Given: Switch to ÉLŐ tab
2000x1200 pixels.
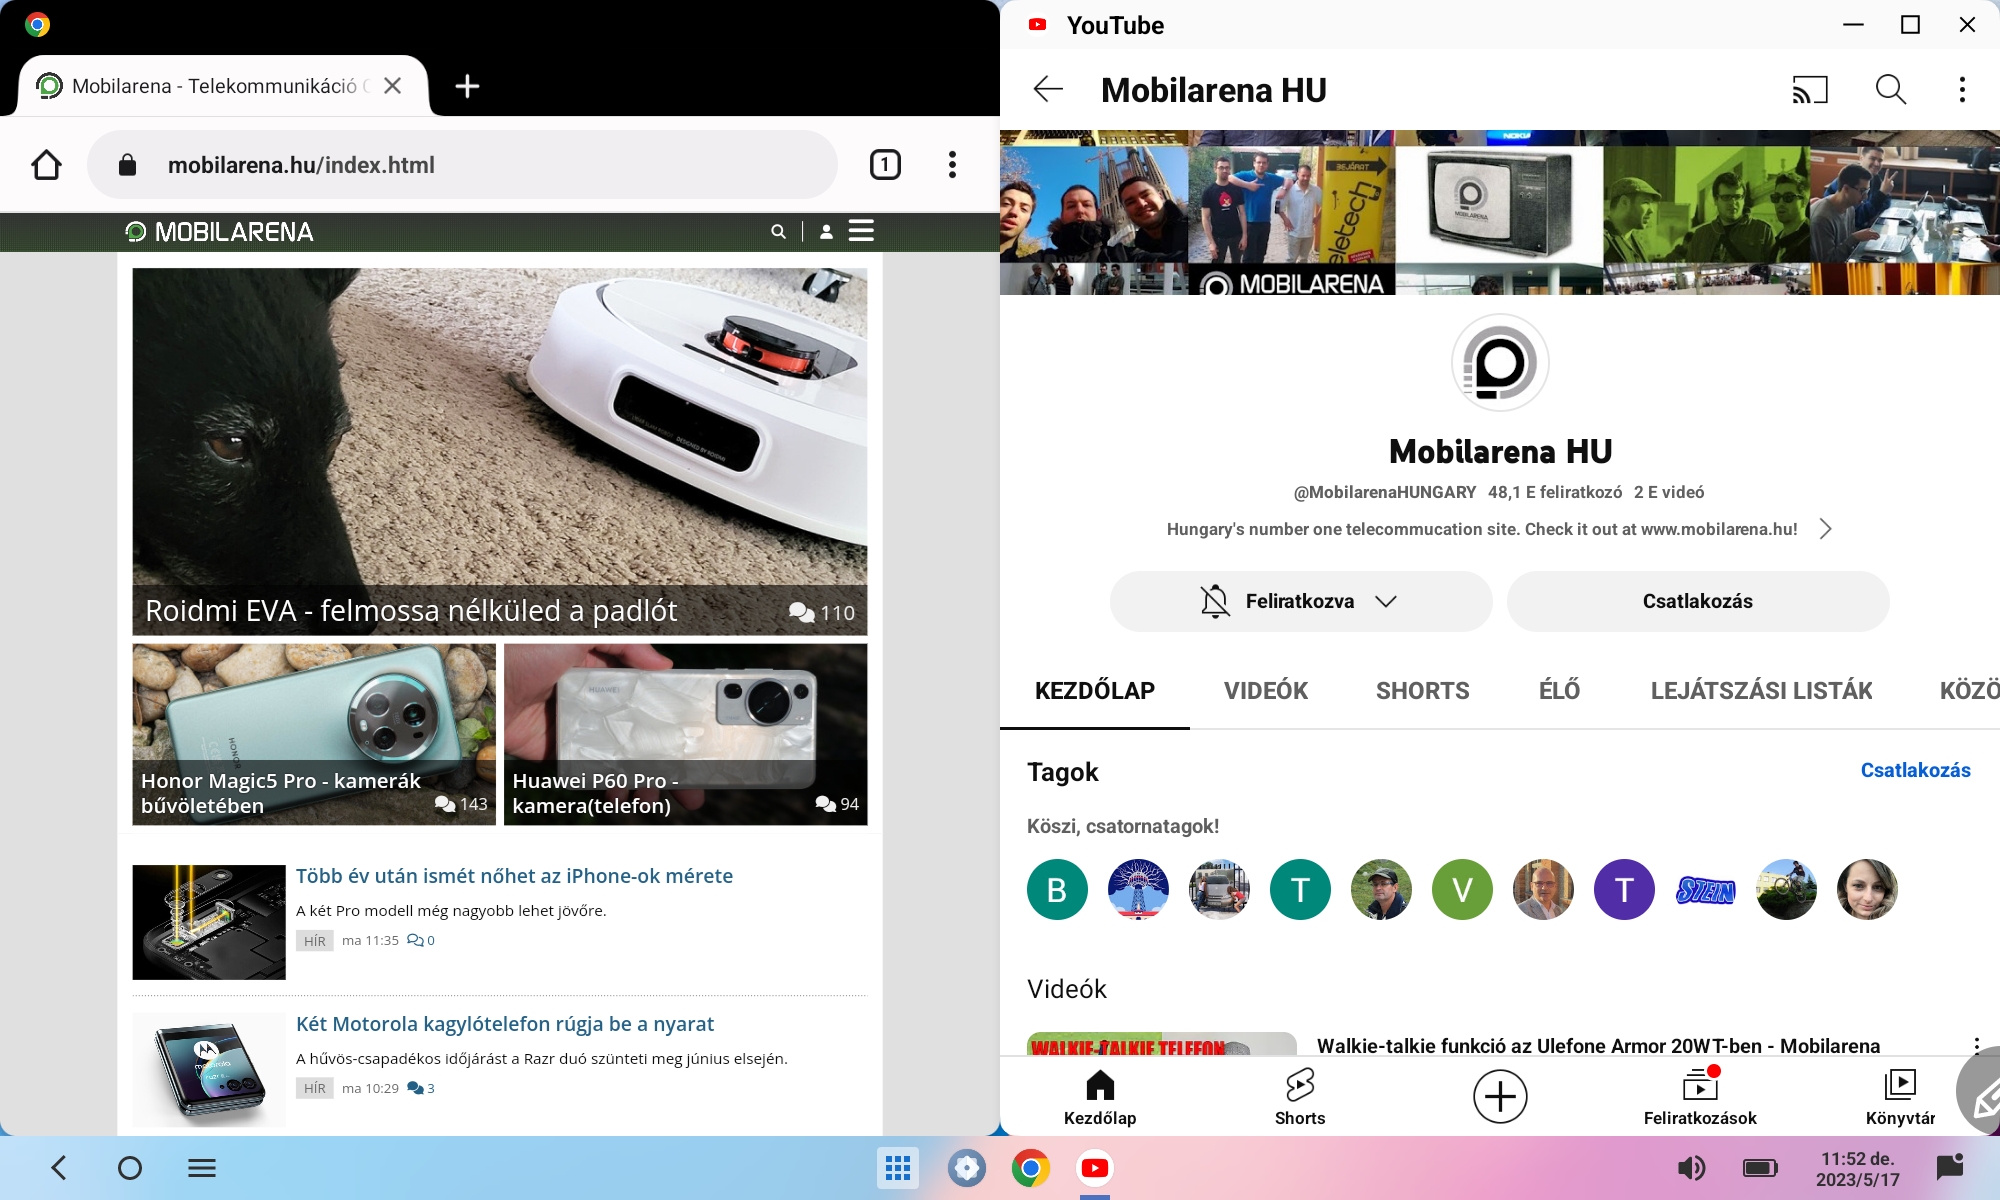Looking at the screenshot, I should tap(1560, 691).
